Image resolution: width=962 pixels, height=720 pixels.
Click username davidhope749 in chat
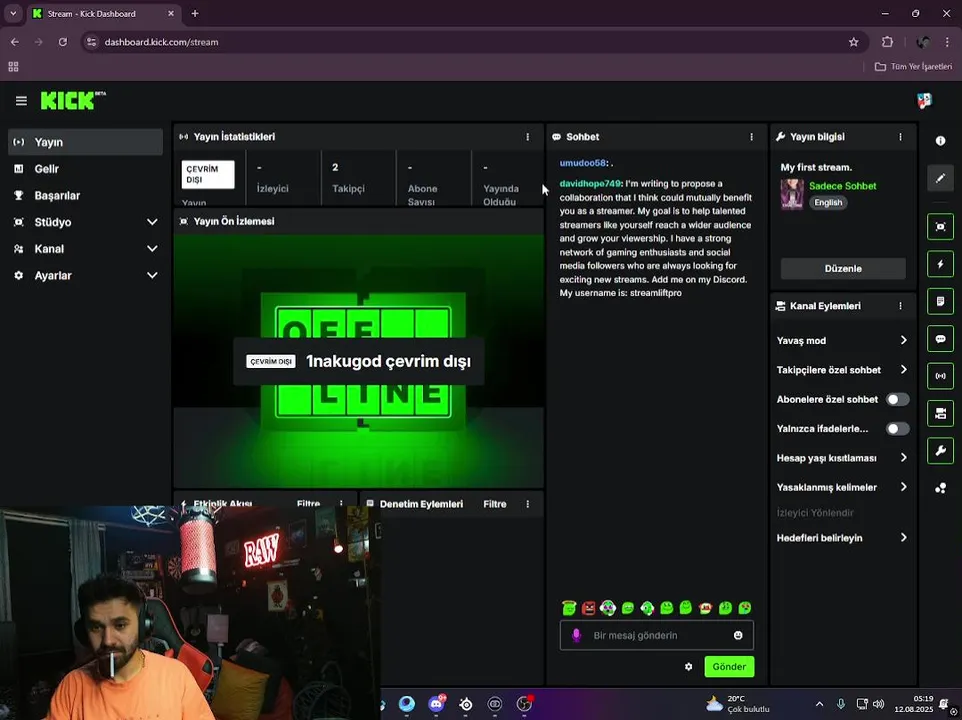point(590,184)
